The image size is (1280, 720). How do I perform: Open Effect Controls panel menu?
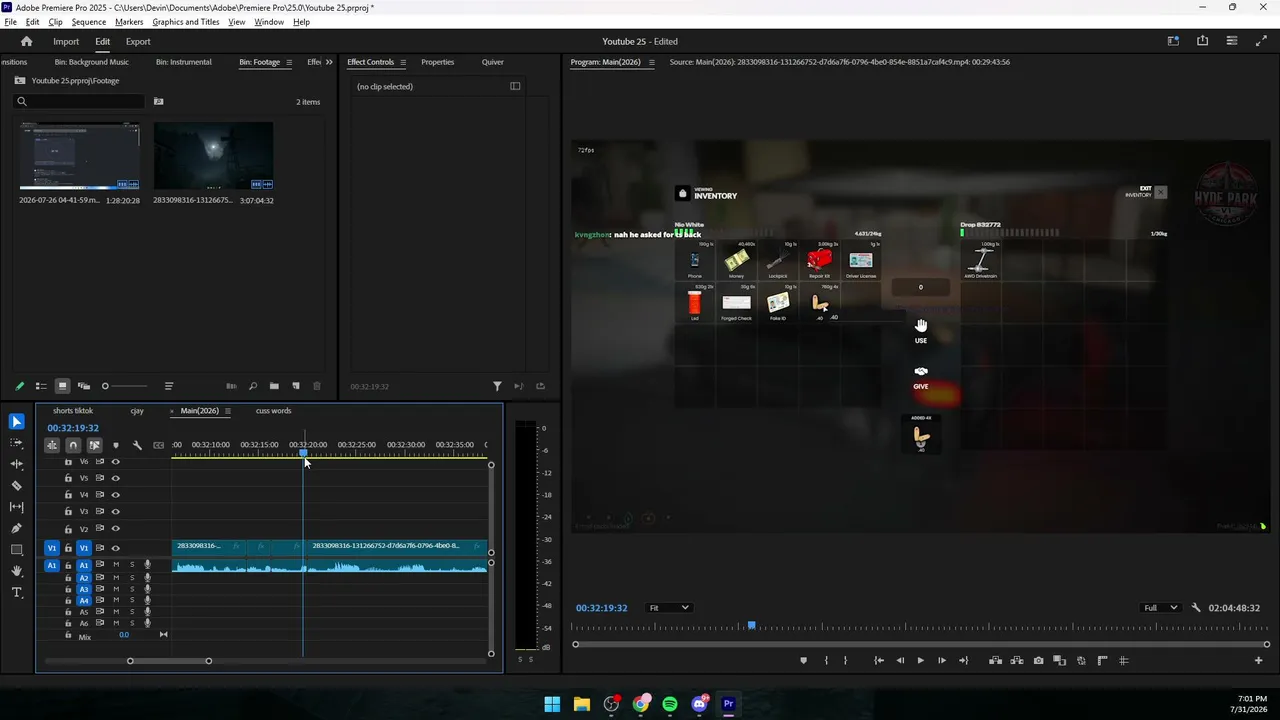pyautogui.click(x=403, y=62)
